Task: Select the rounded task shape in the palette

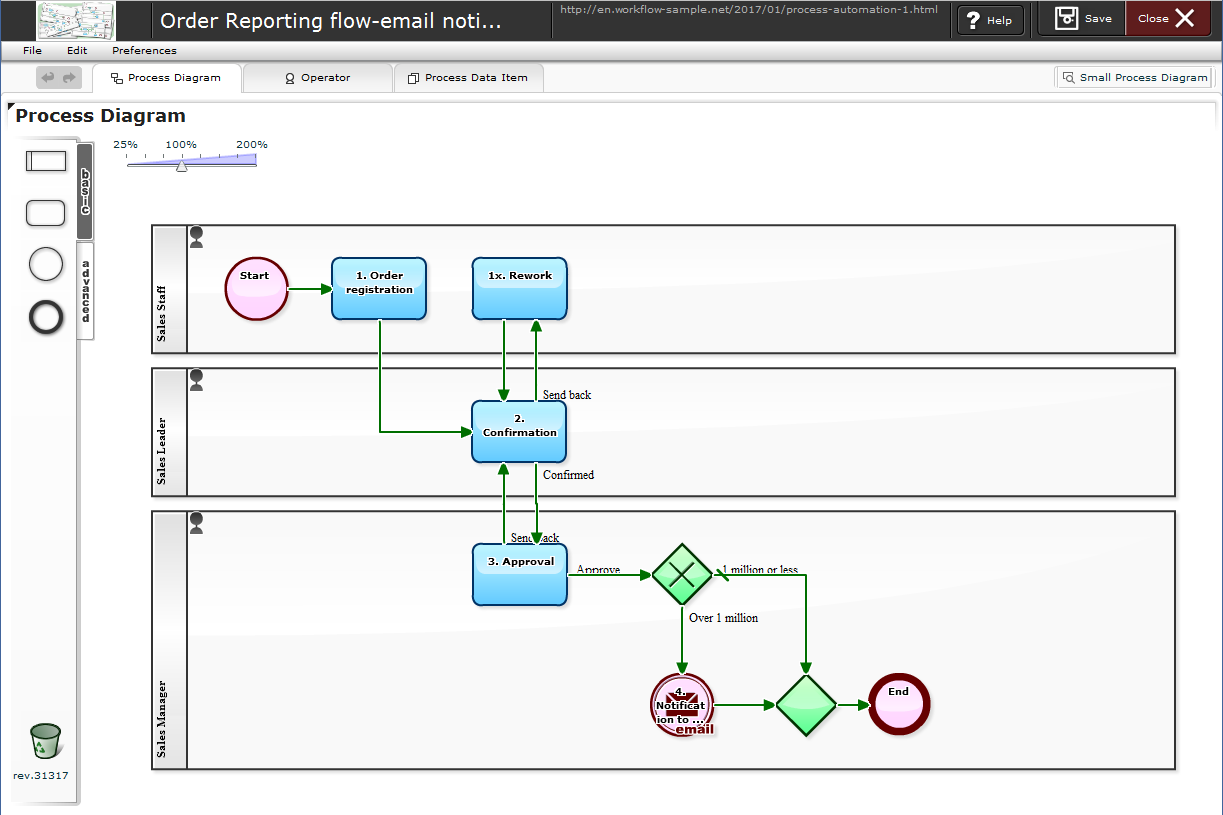Action: point(45,212)
